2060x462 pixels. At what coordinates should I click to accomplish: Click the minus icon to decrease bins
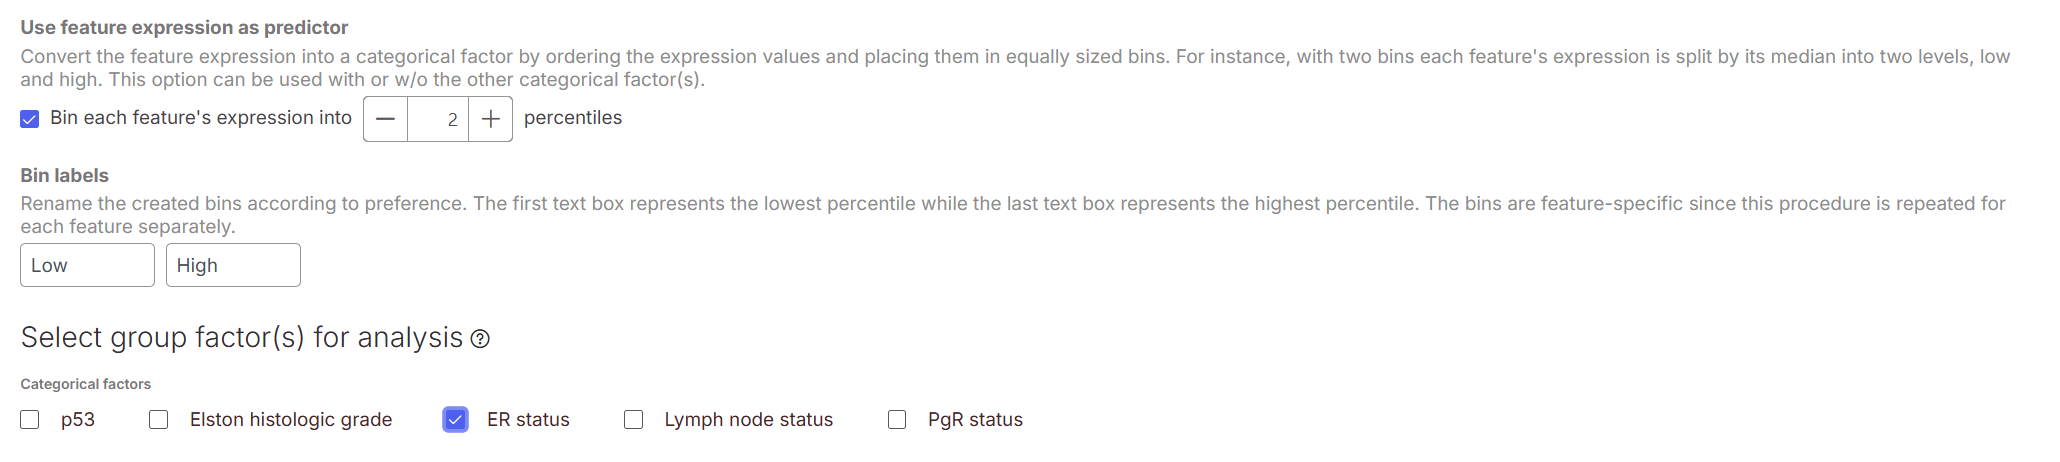(386, 119)
